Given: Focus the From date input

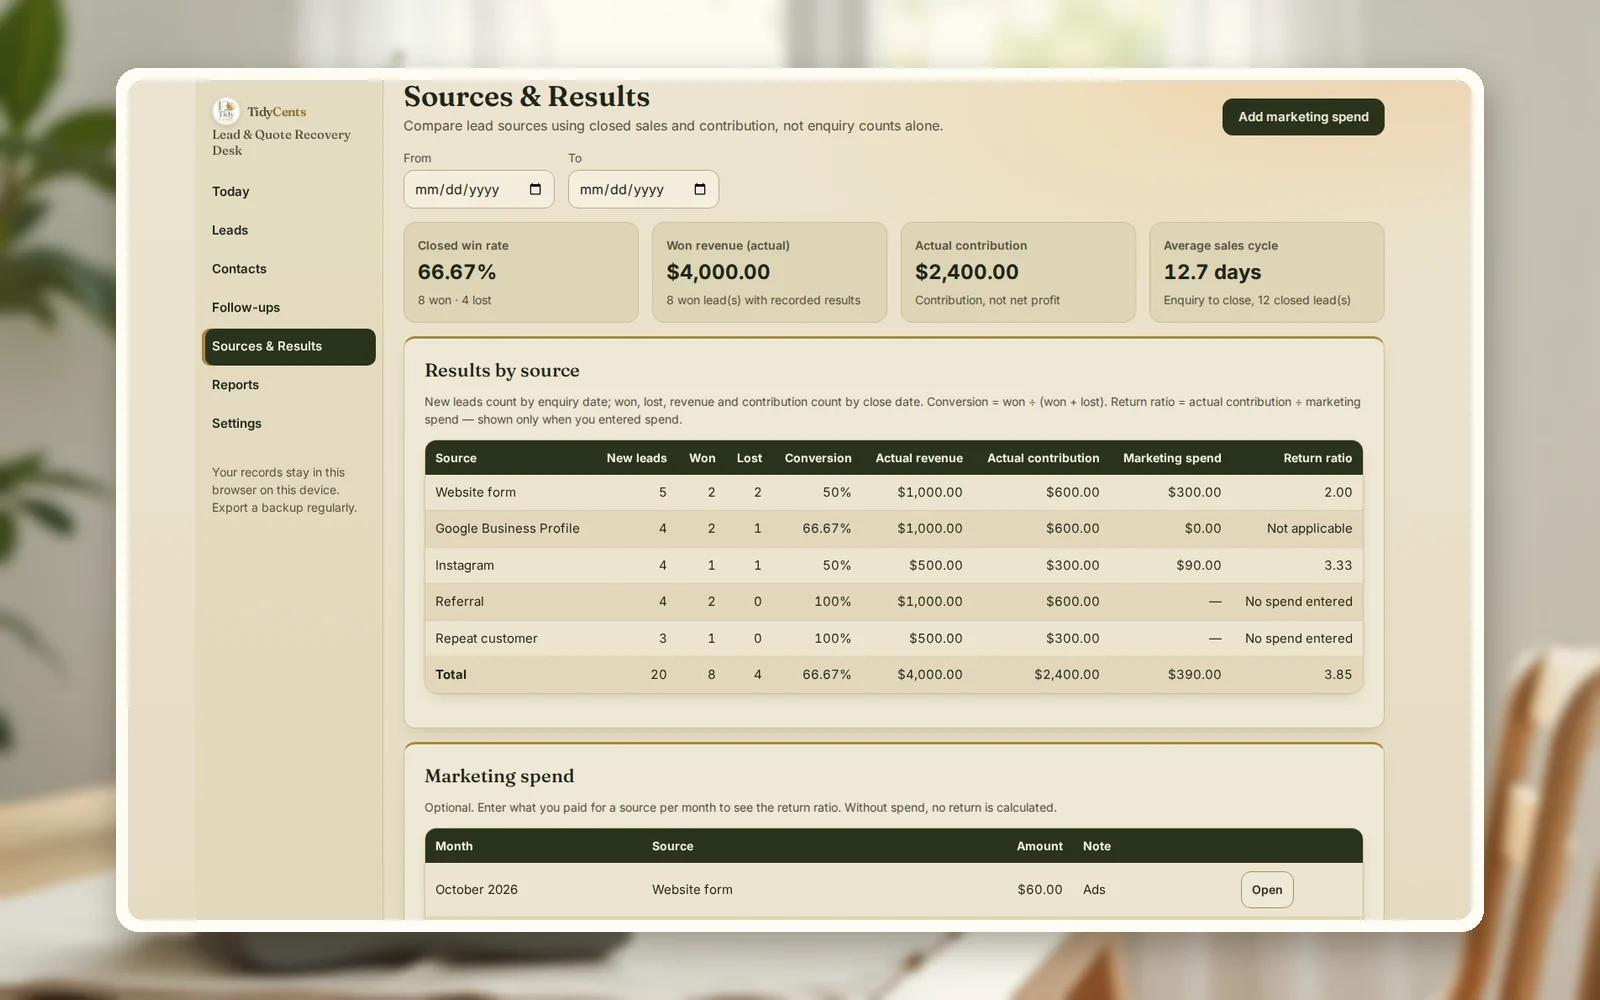Looking at the screenshot, I should point(478,190).
